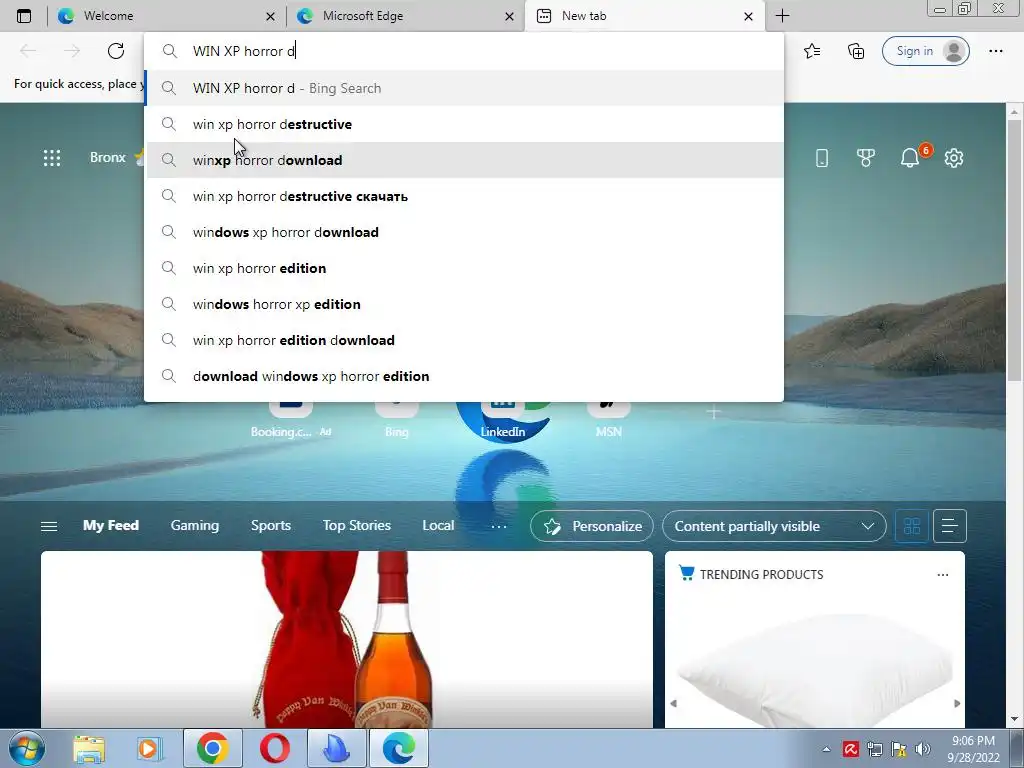Click the Tab actions menu icon
1024x768 pixels.
[x=24, y=16]
